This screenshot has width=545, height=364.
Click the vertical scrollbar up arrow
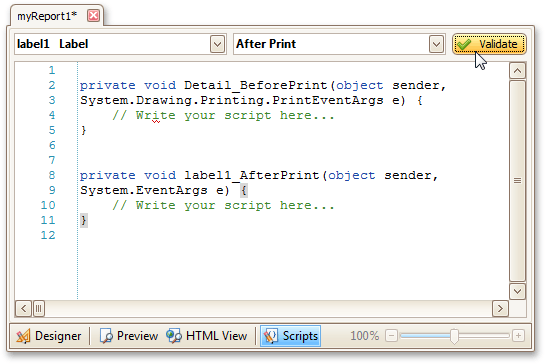coord(517,71)
